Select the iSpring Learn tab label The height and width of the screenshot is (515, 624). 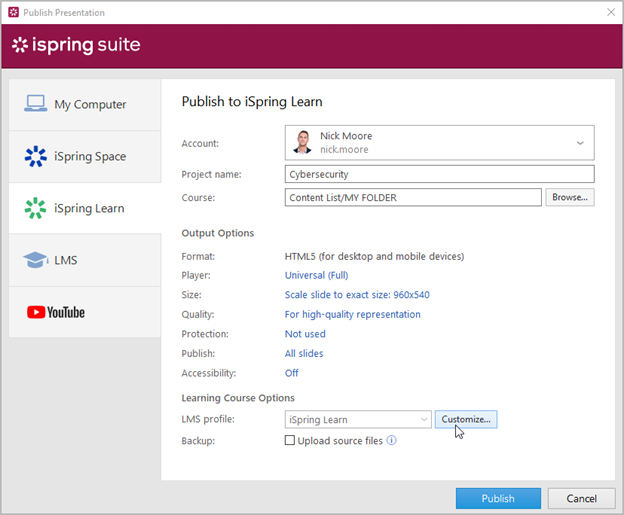tap(89, 208)
